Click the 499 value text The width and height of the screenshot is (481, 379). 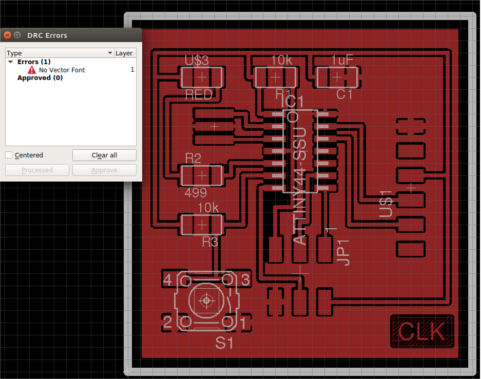click(x=196, y=192)
